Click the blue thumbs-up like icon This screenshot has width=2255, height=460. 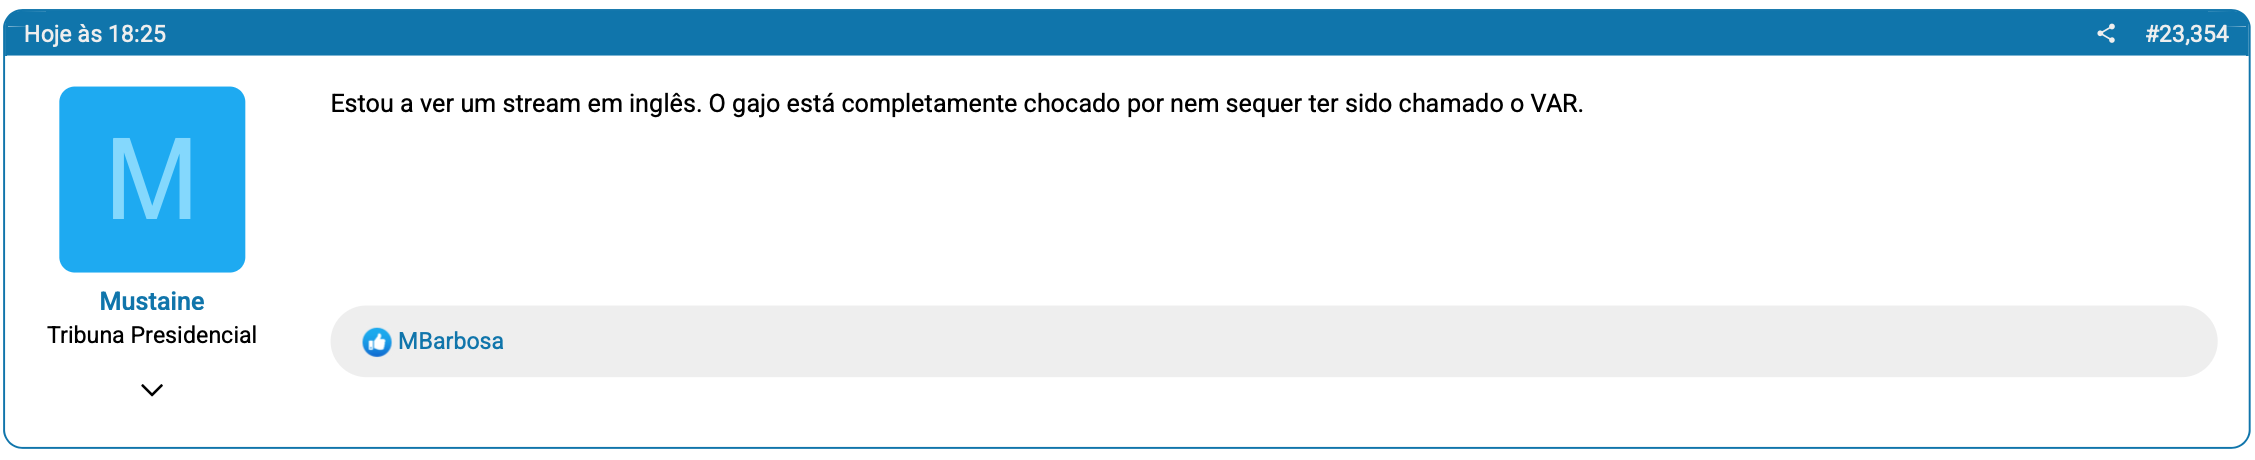click(376, 342)
